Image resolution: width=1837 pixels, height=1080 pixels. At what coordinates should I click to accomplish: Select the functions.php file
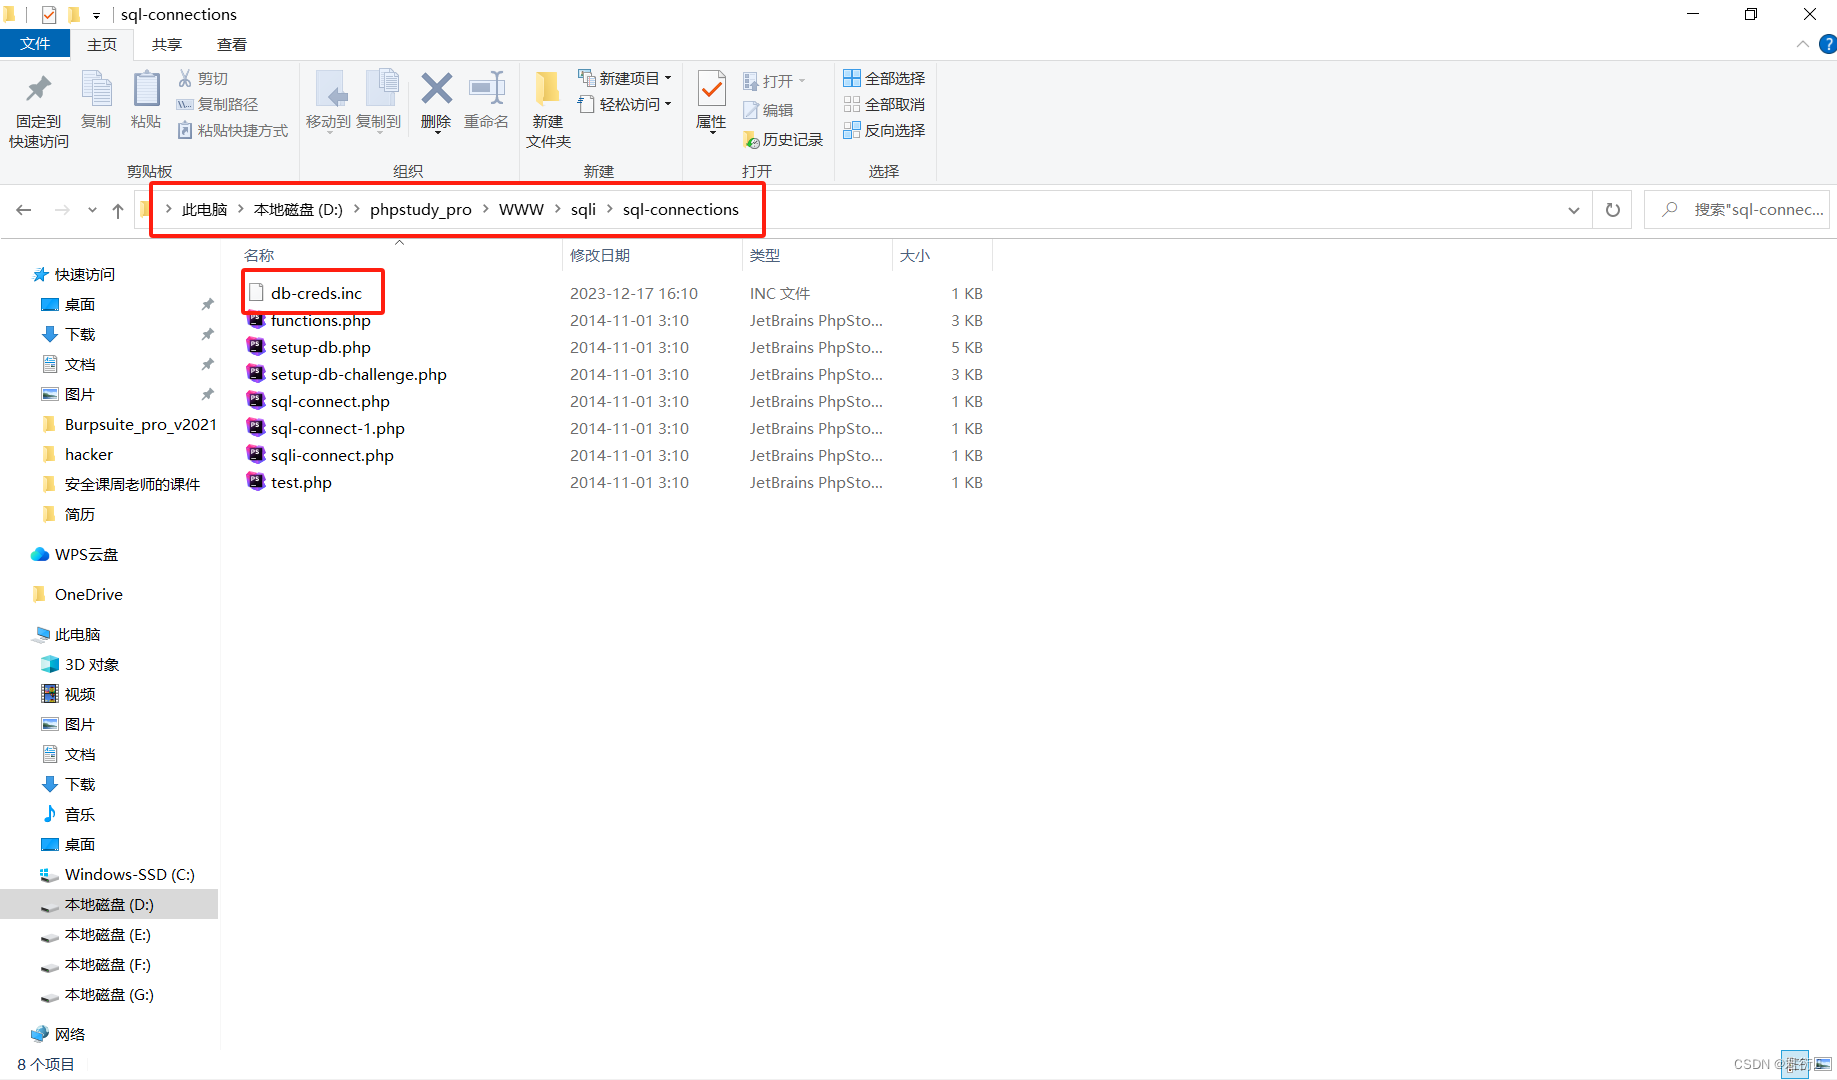pos(321,320)
